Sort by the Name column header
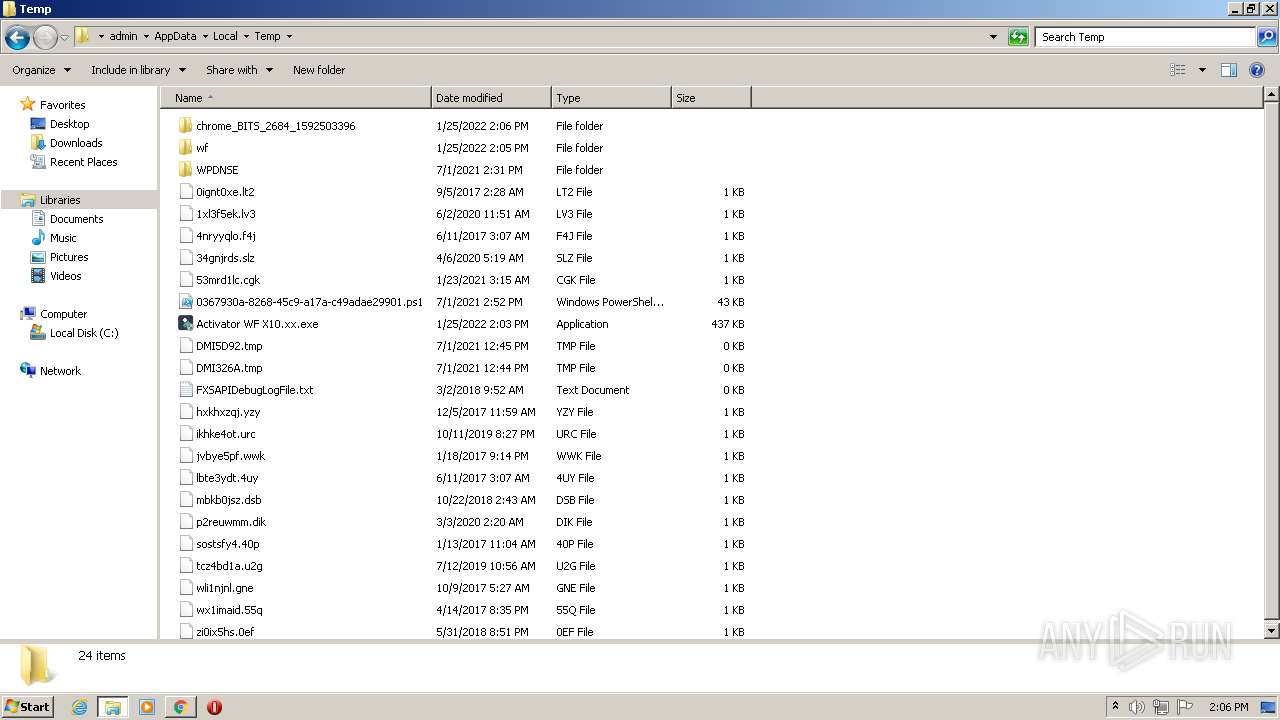 [x=296, y=98]
